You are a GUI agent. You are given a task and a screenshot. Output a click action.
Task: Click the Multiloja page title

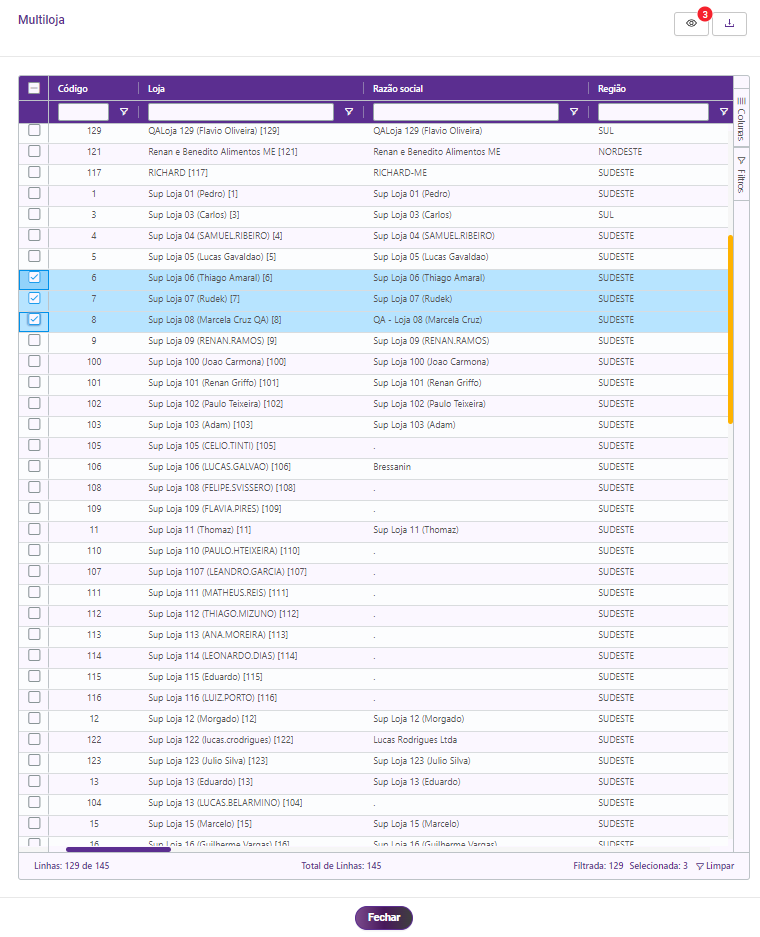pyautogui.click(x=41, y=20)
